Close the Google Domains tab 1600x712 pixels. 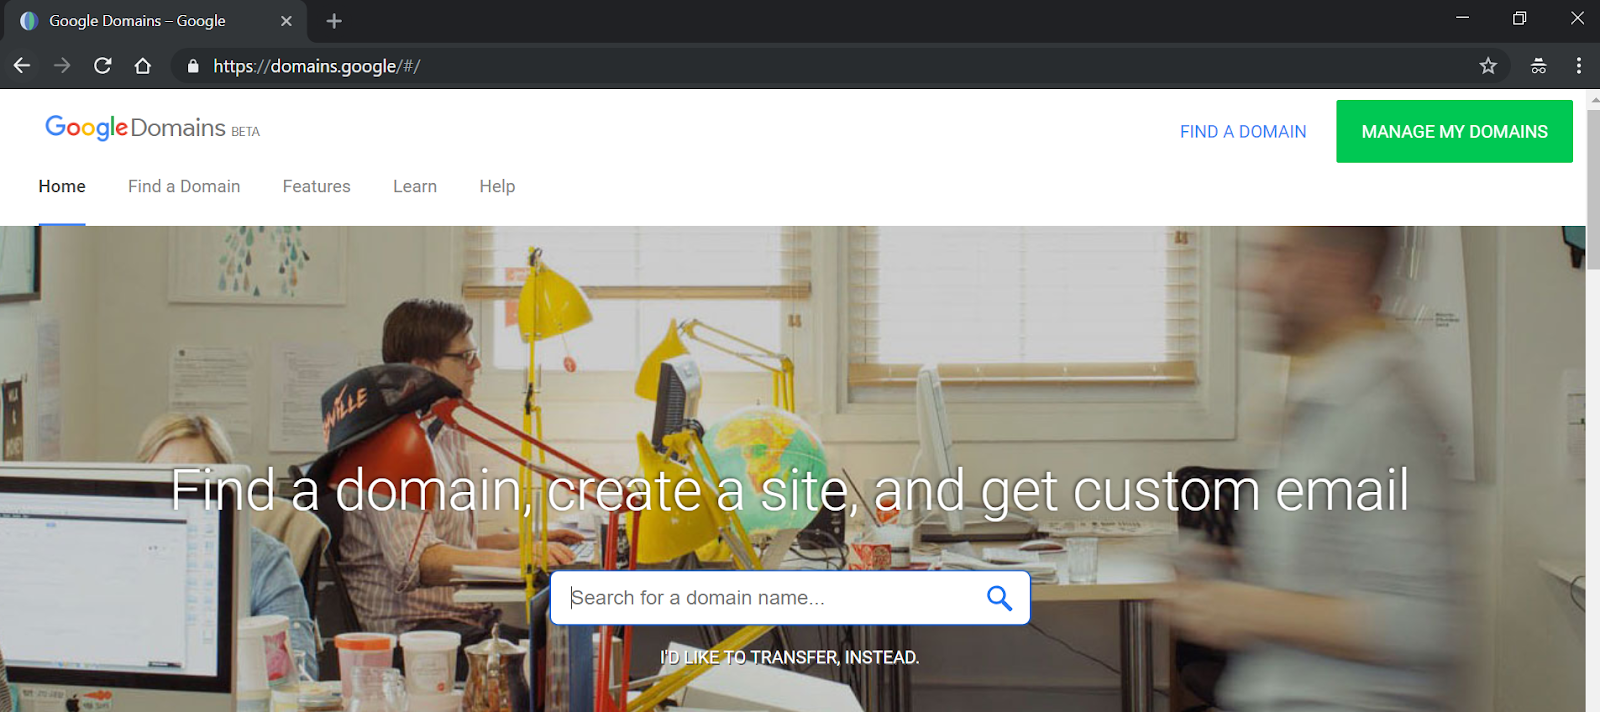coord(286,21)
